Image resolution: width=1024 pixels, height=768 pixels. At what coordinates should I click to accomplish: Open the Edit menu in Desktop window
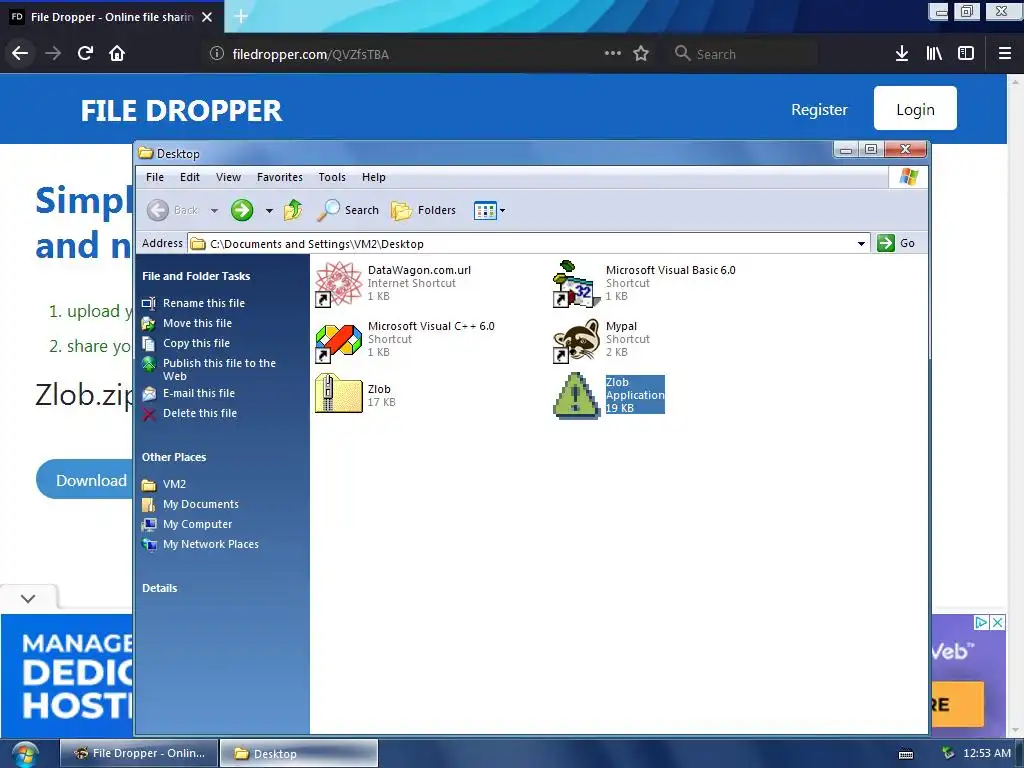[x=190, y=177]
